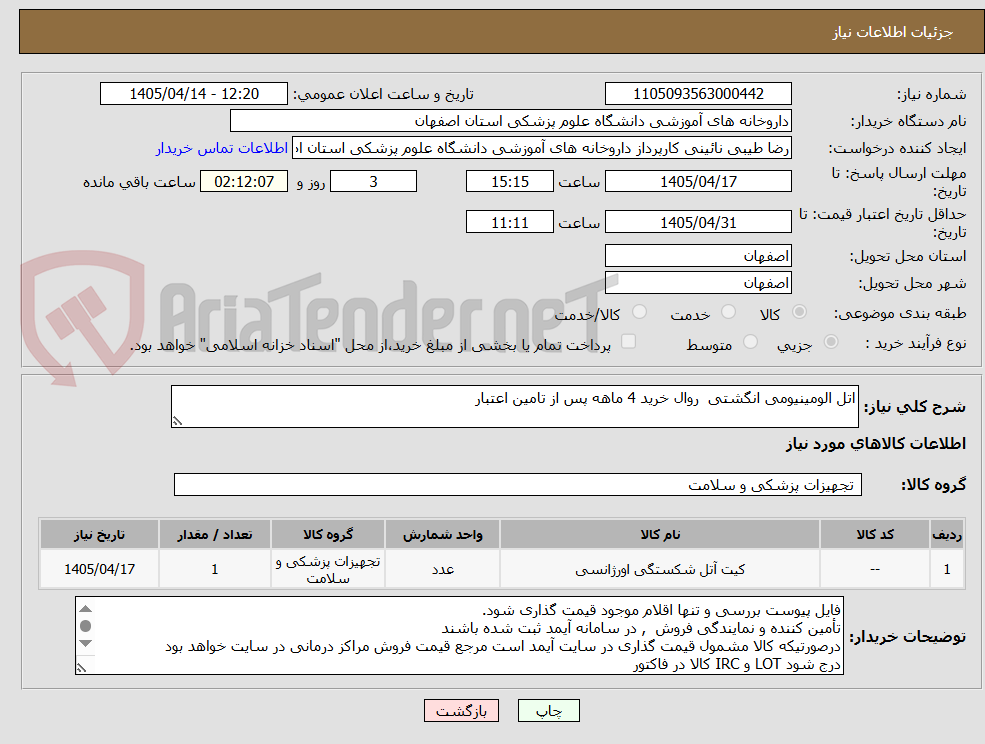Click the scrollbar thumb in buyer notes
Viewport: 985px width, 744px height.
(x=86, y=626)
